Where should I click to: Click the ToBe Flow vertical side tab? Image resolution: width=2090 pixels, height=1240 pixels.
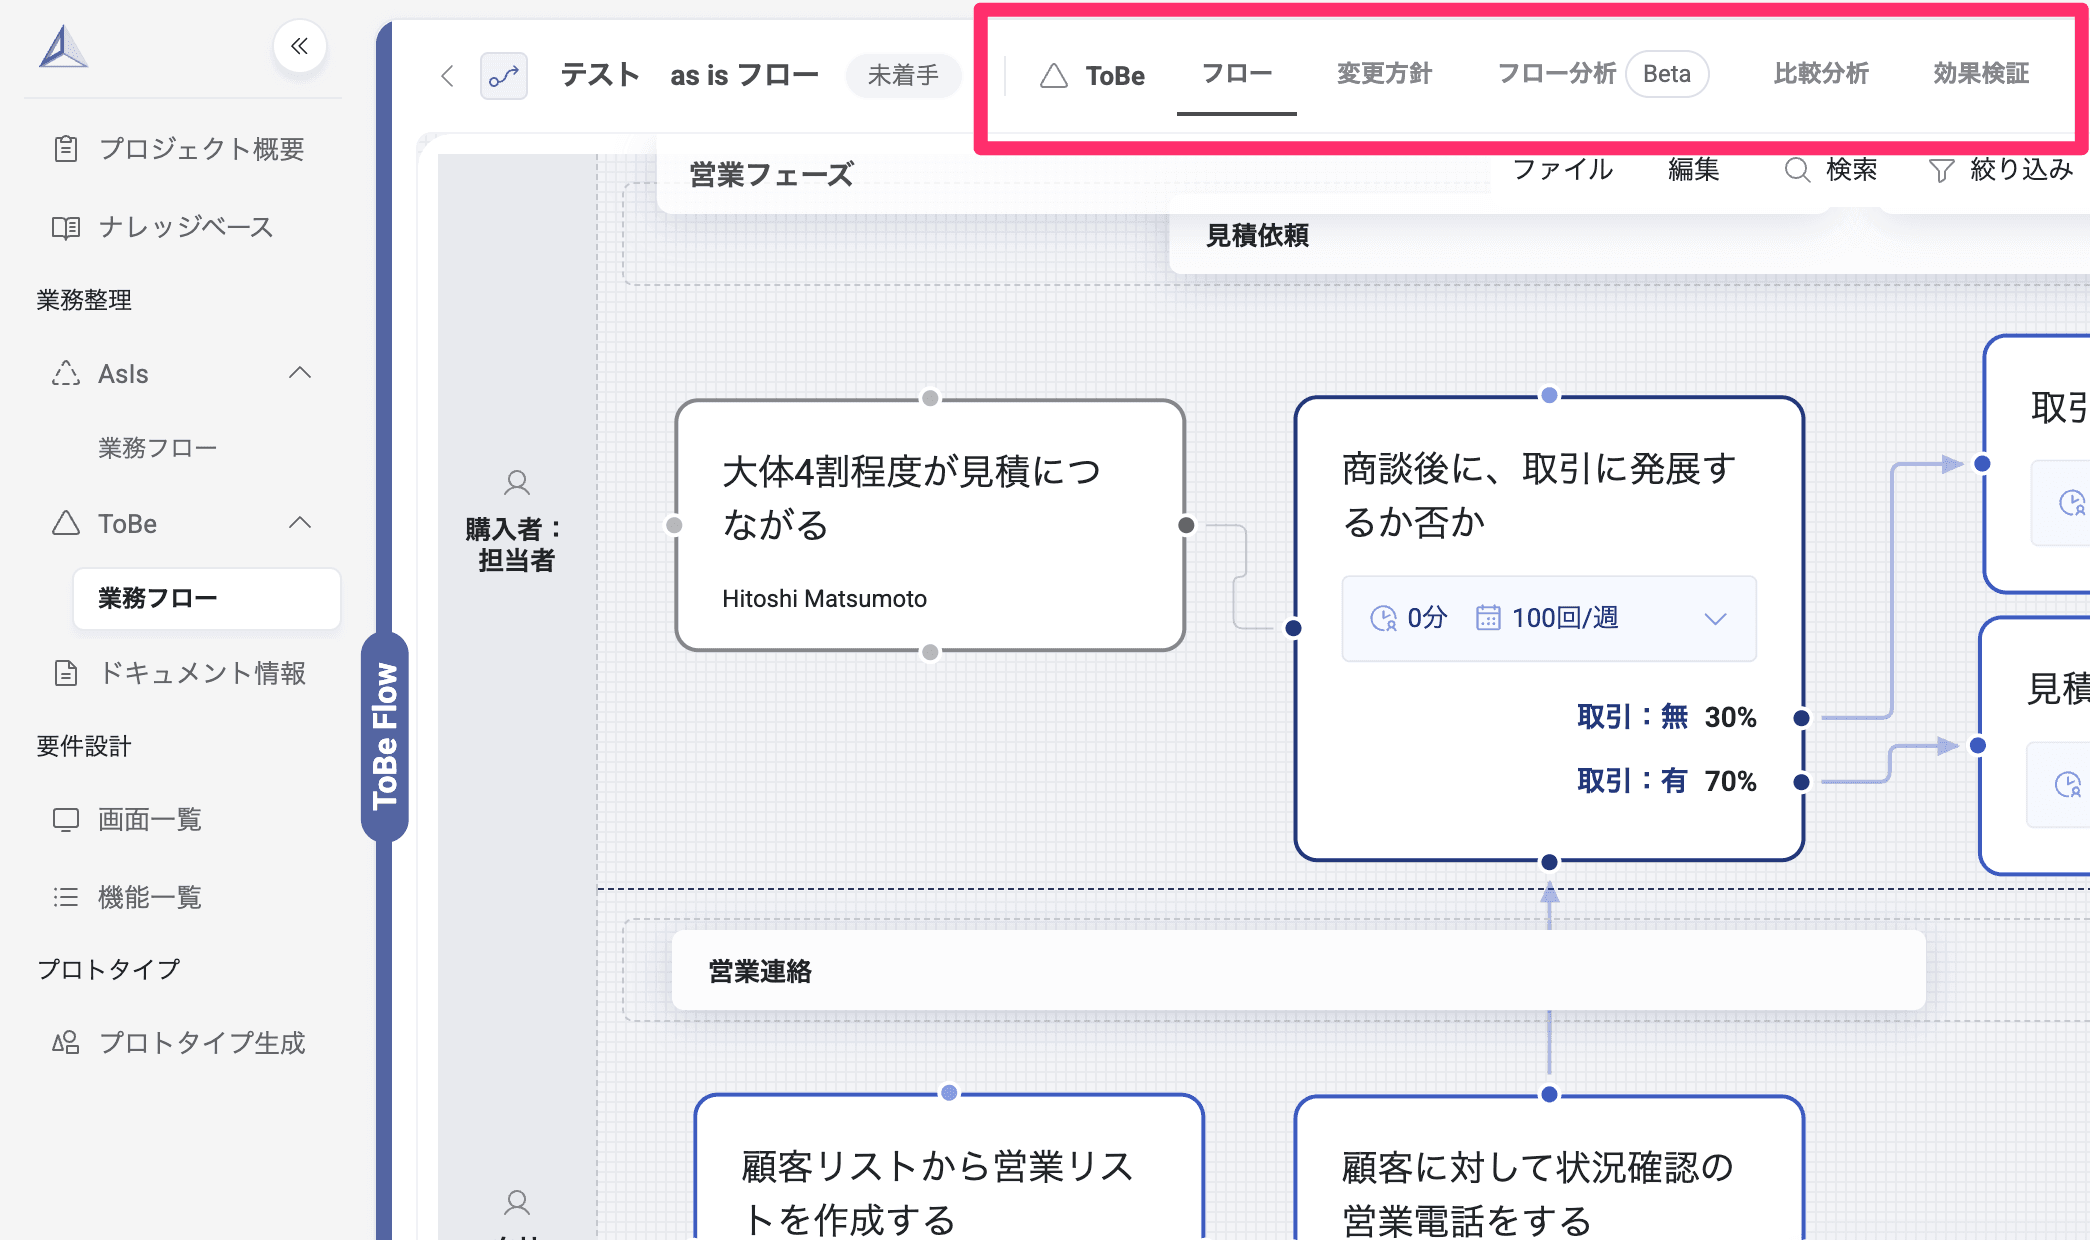click(x=385, y=736)
